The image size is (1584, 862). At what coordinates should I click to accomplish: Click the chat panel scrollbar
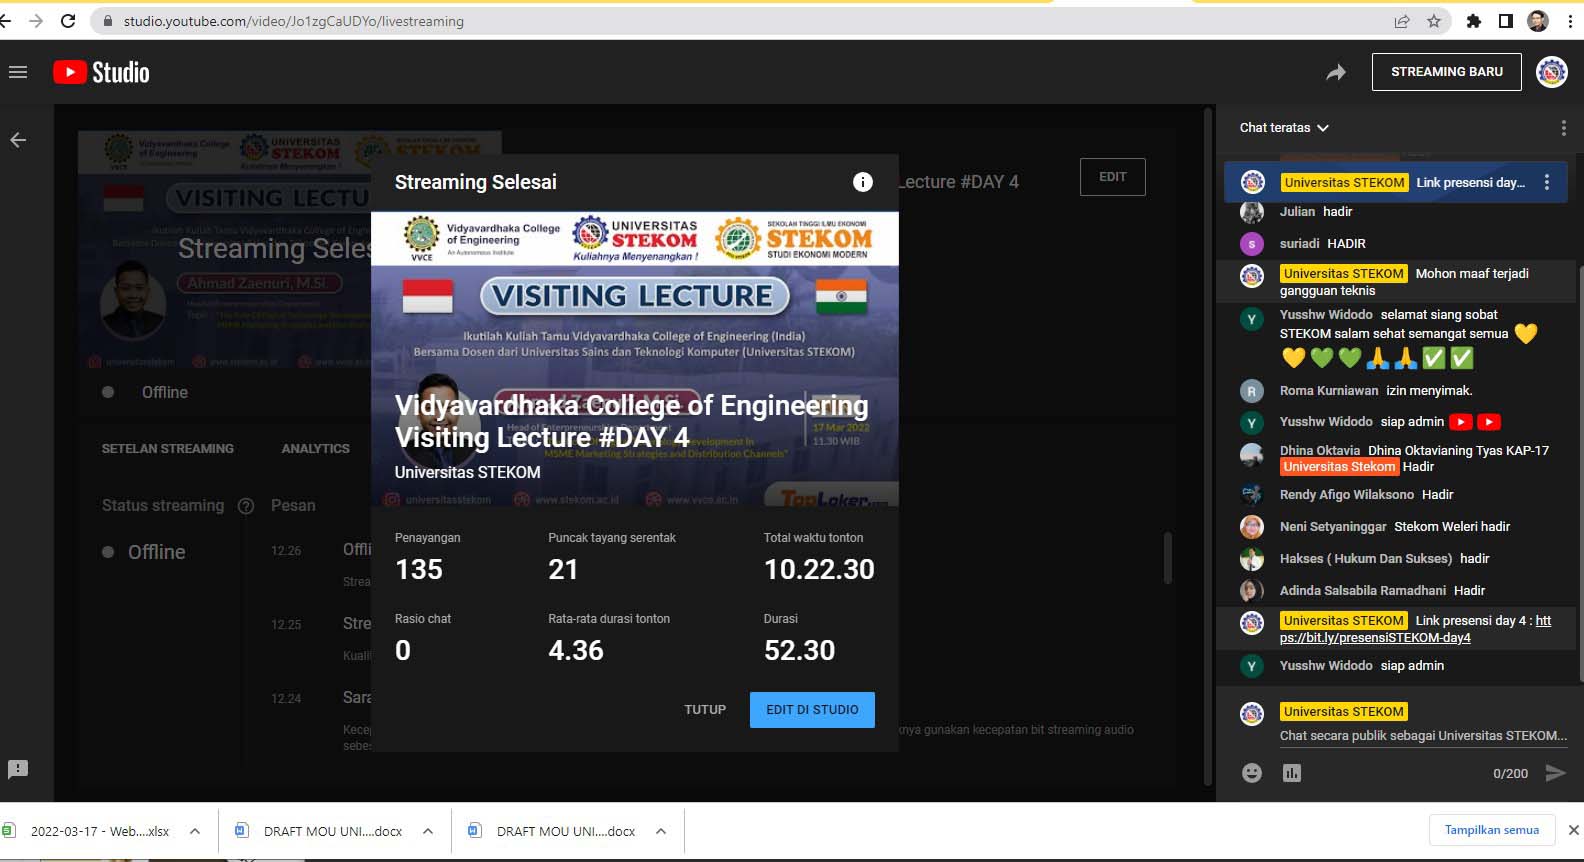coord(1580,472)
